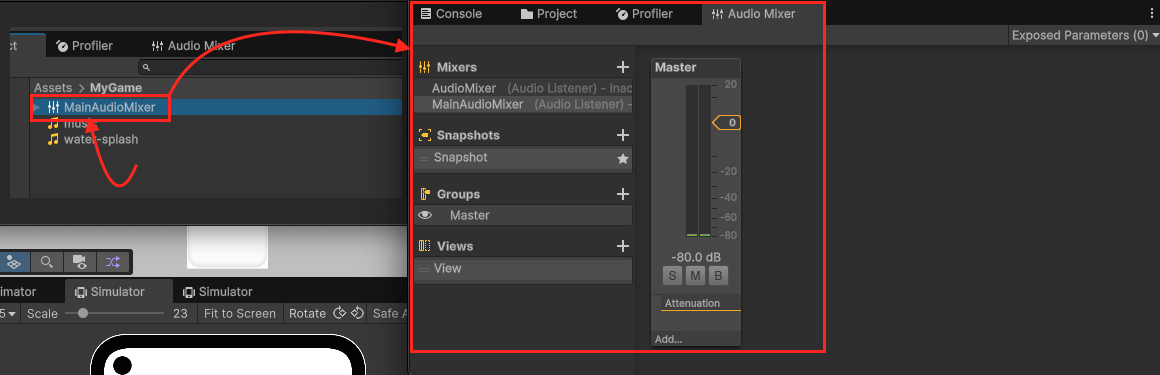Open the Add... effect menu on Master
Viewport: 1160px width, 375px height.
point(669,339)
